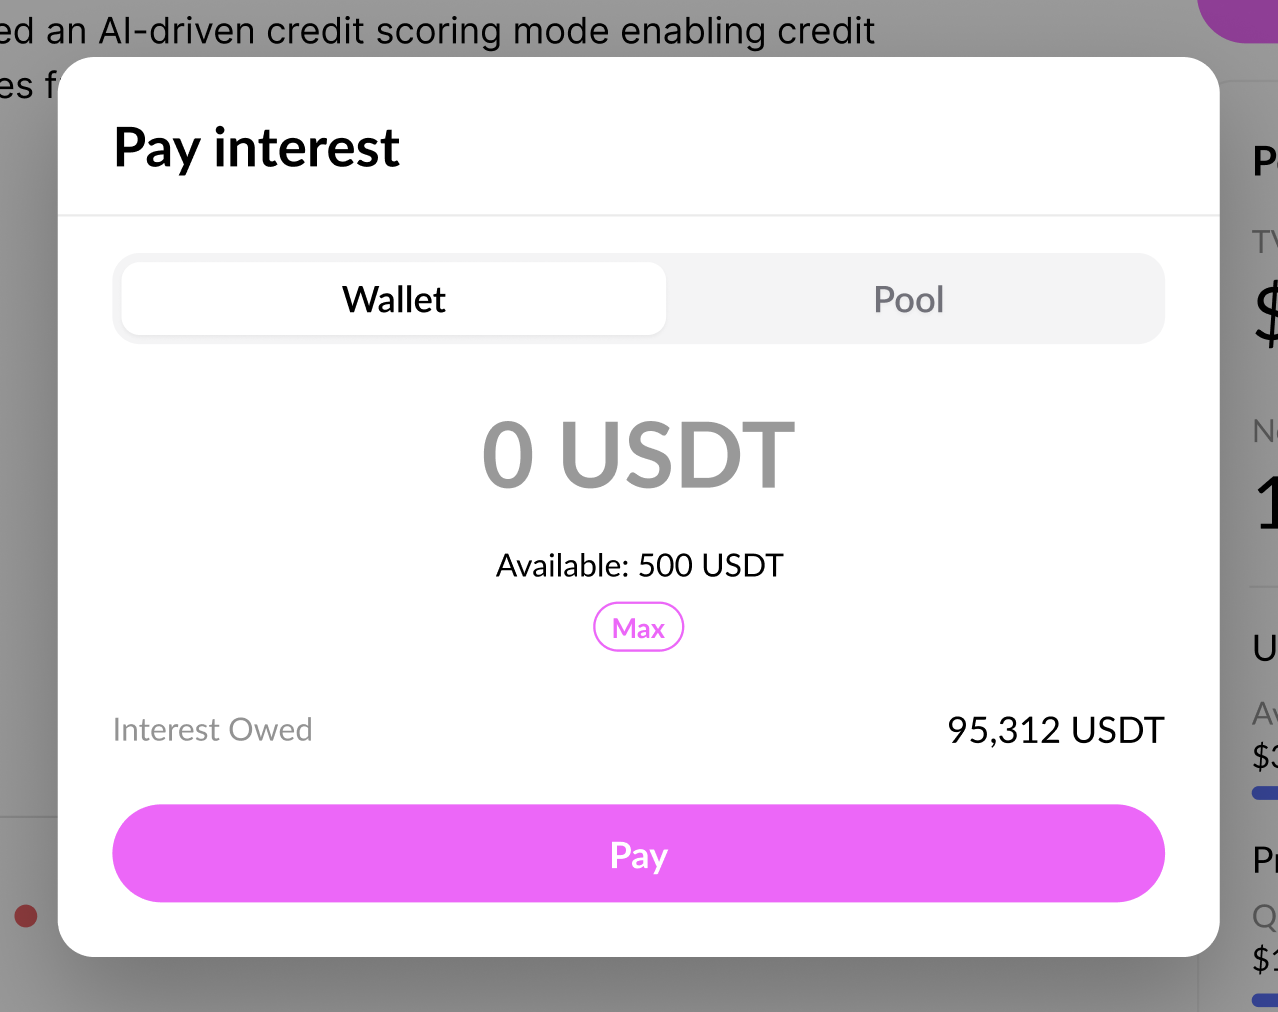The width and height of the screenshot is (1278, 1012).
Task: Click the lower blue progress bar at right
Action: tap(1264, 1000)
